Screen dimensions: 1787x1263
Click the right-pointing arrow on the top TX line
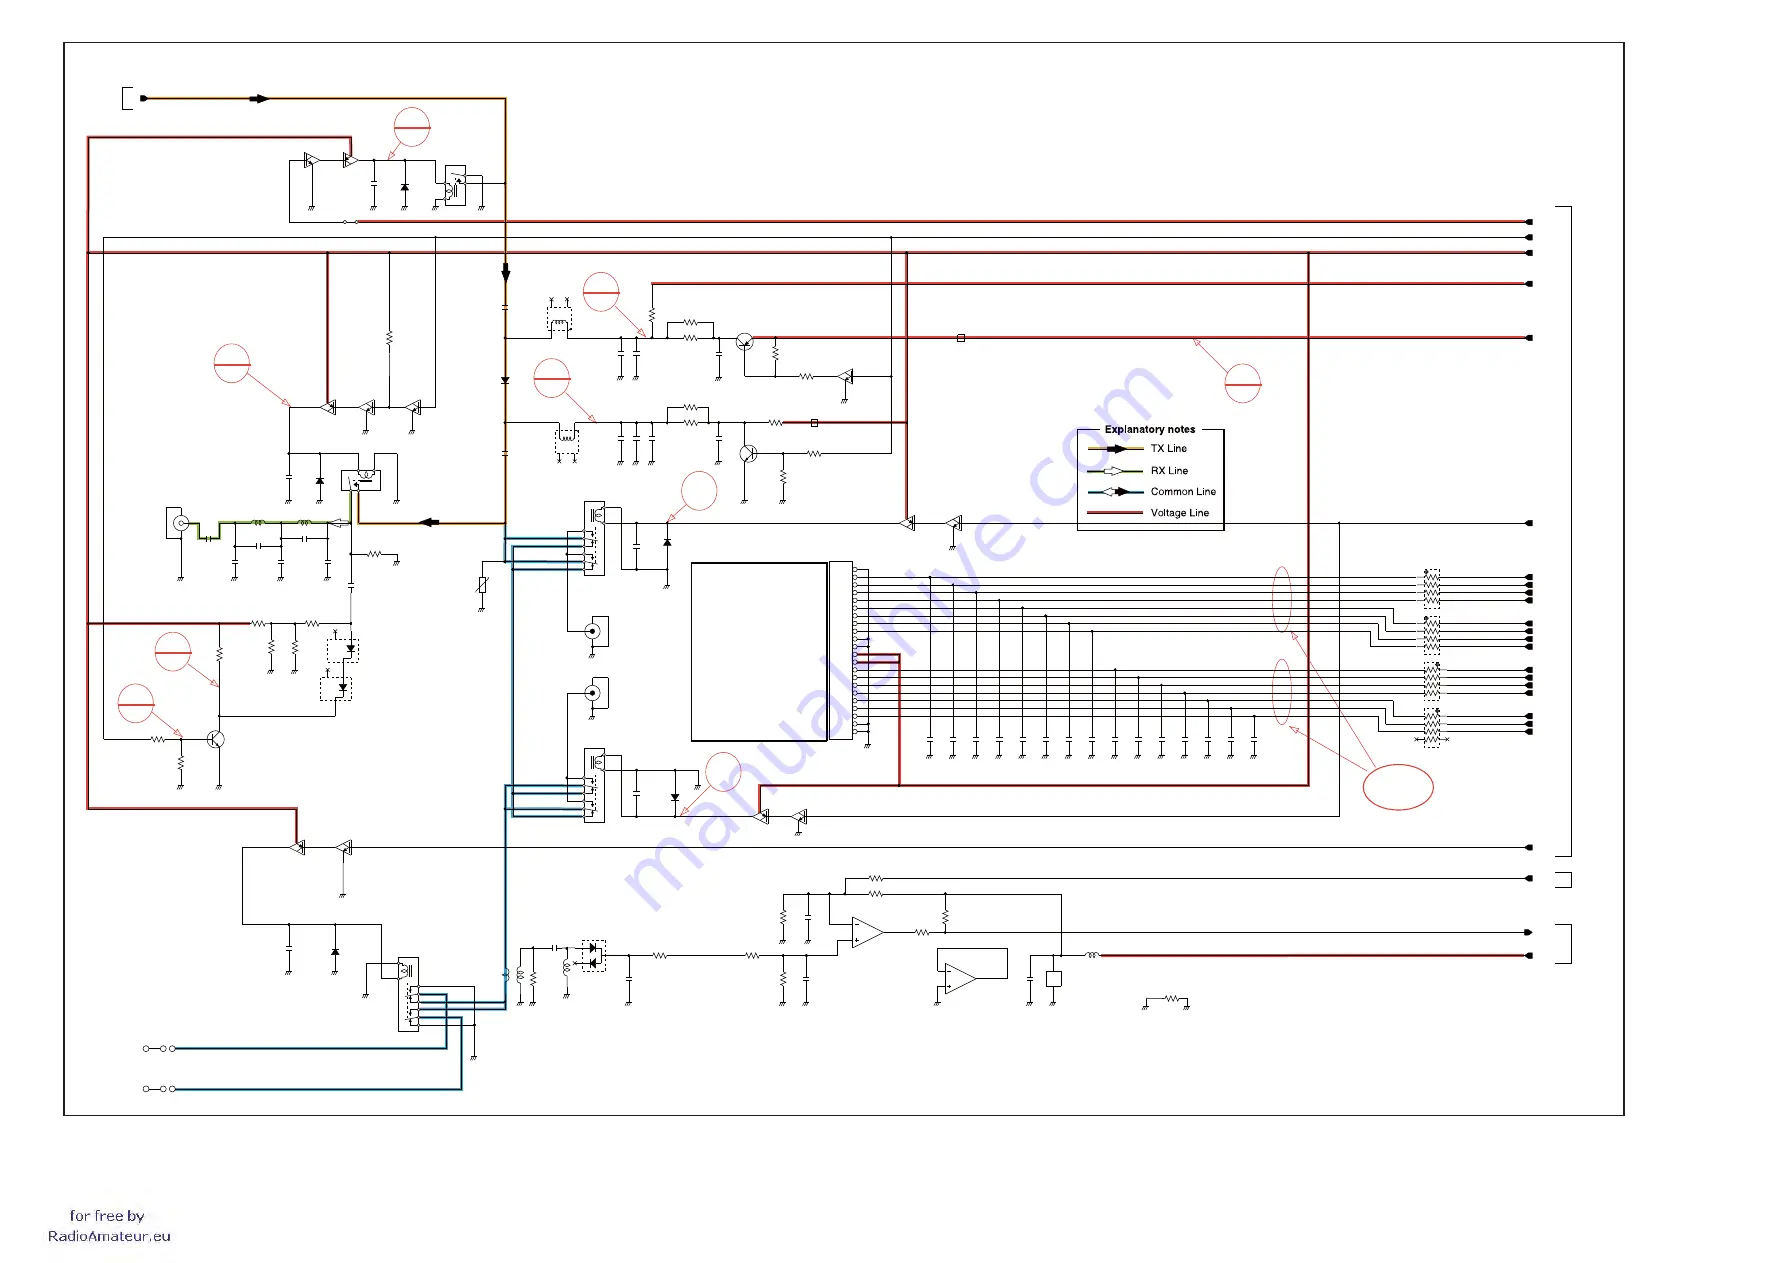[259, 99]
